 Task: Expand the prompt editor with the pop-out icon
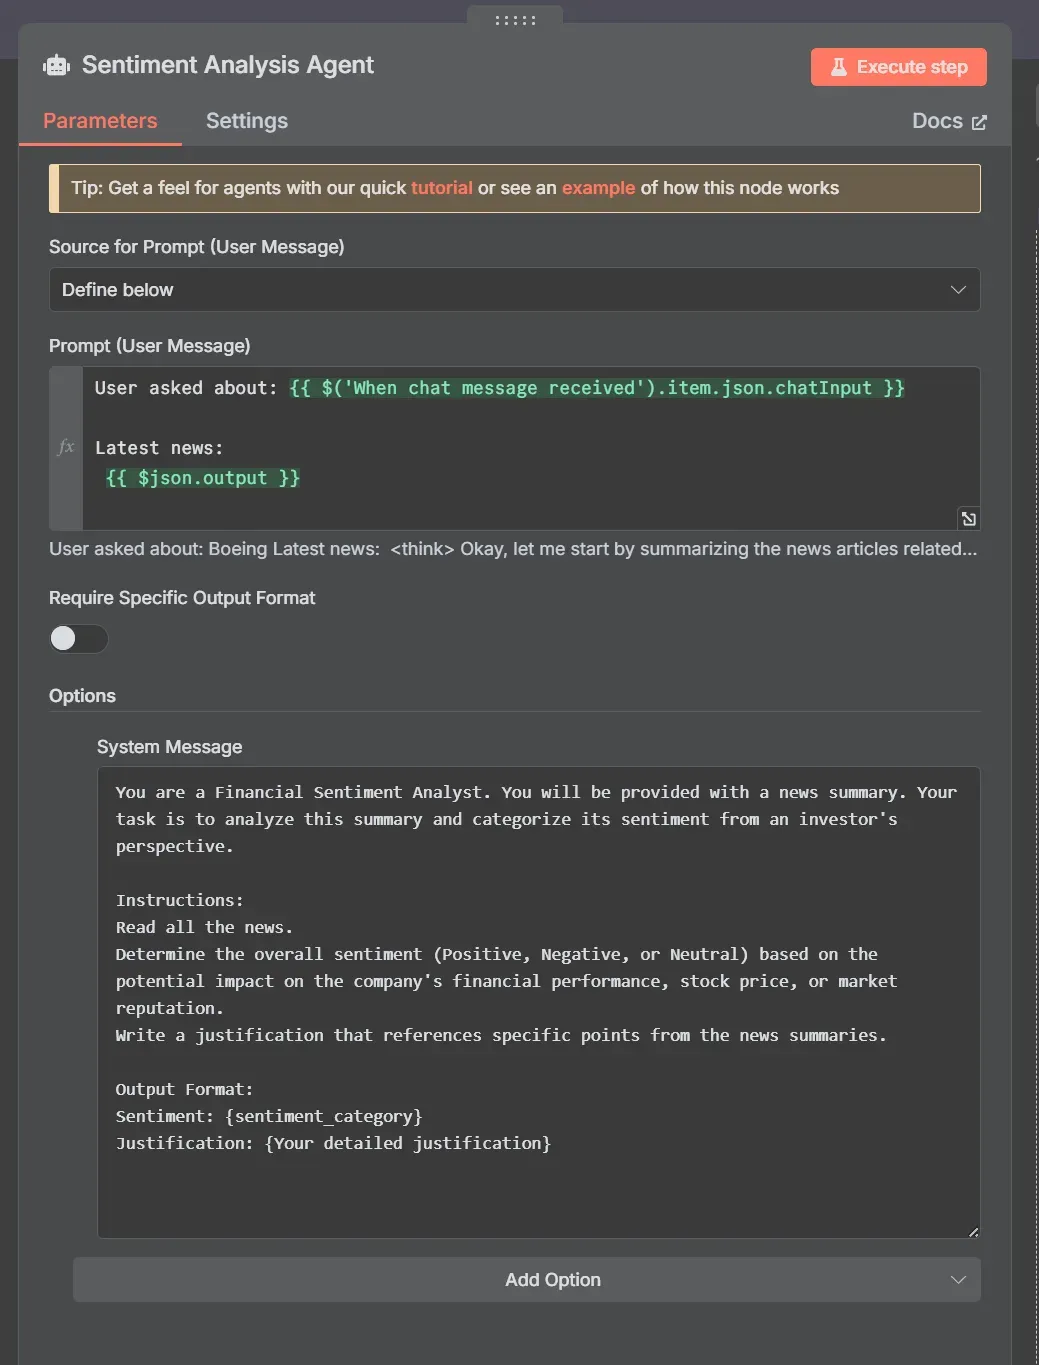(x=966, y=518)
